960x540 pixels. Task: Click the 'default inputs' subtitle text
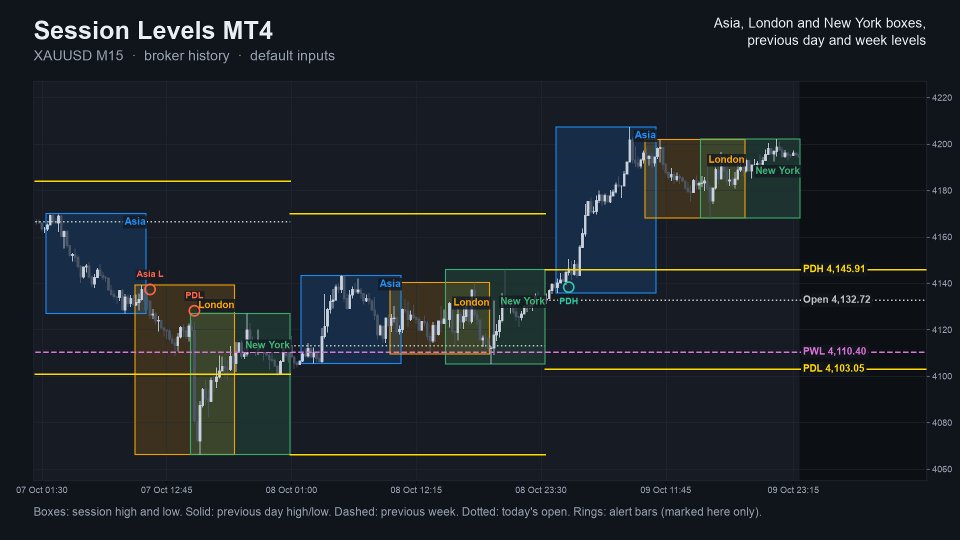pyautogui.click(x=292, y=56)
